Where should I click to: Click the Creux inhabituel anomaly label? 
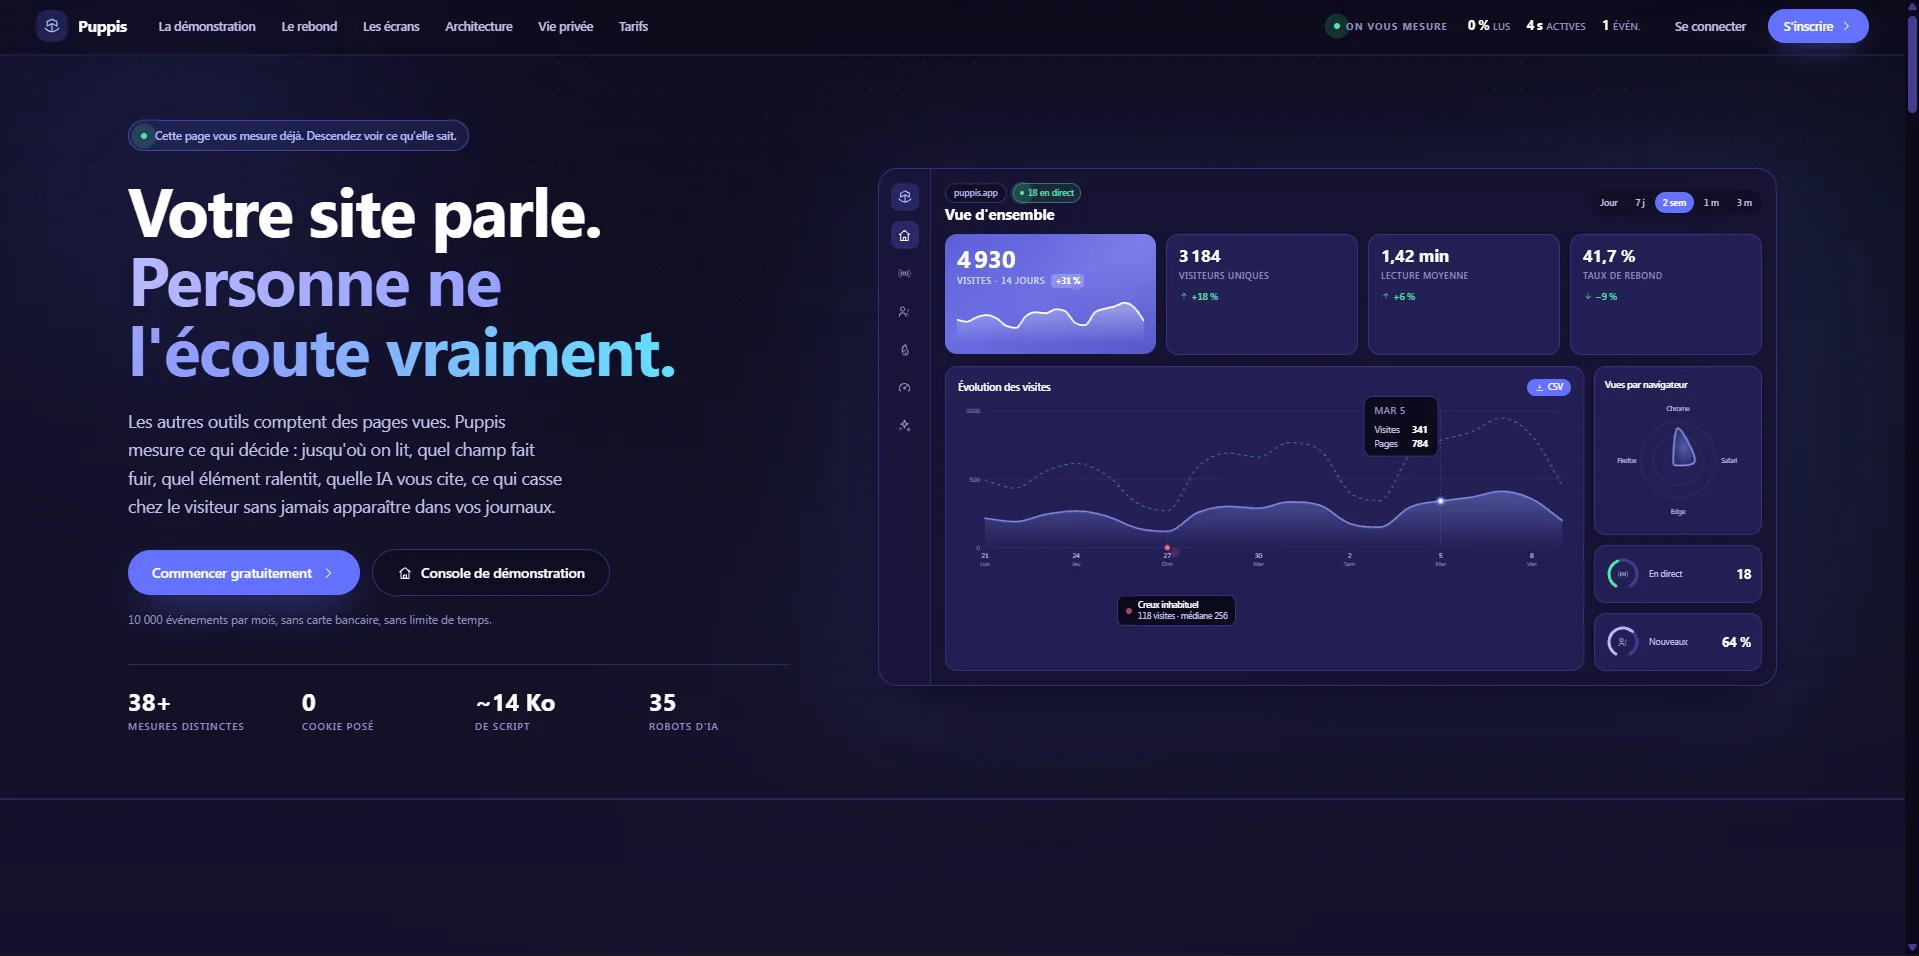(x=1176, y=610)
